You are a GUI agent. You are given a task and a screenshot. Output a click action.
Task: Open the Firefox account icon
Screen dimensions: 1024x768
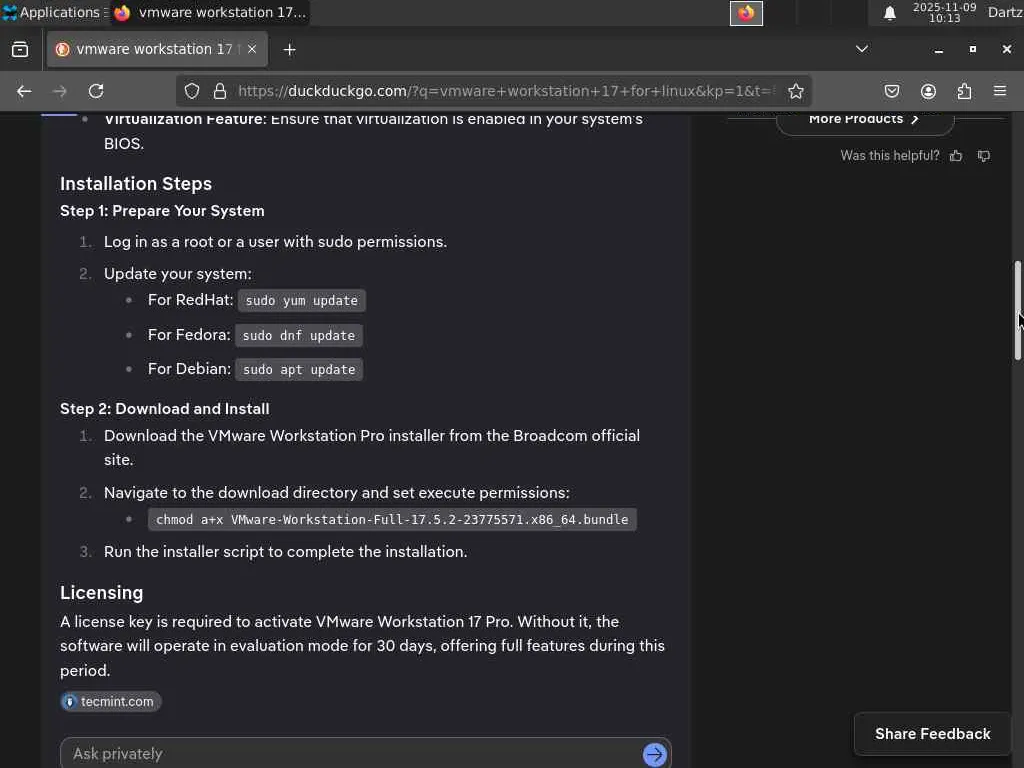point(928,91)
